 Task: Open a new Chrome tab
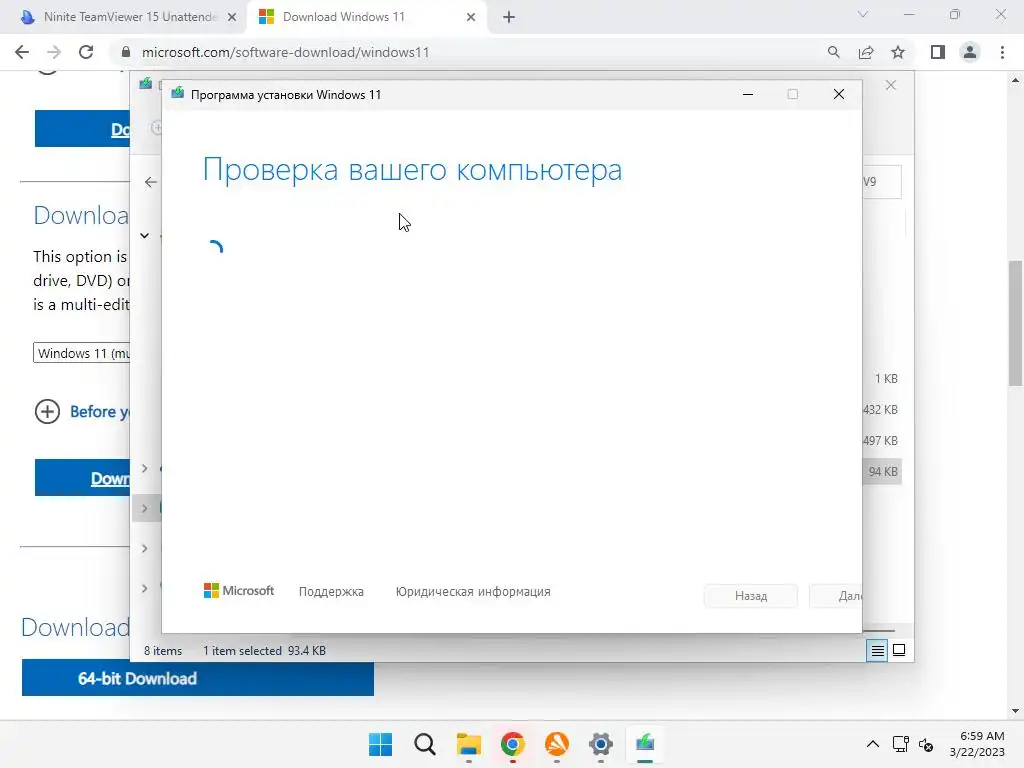coord(509,18)
